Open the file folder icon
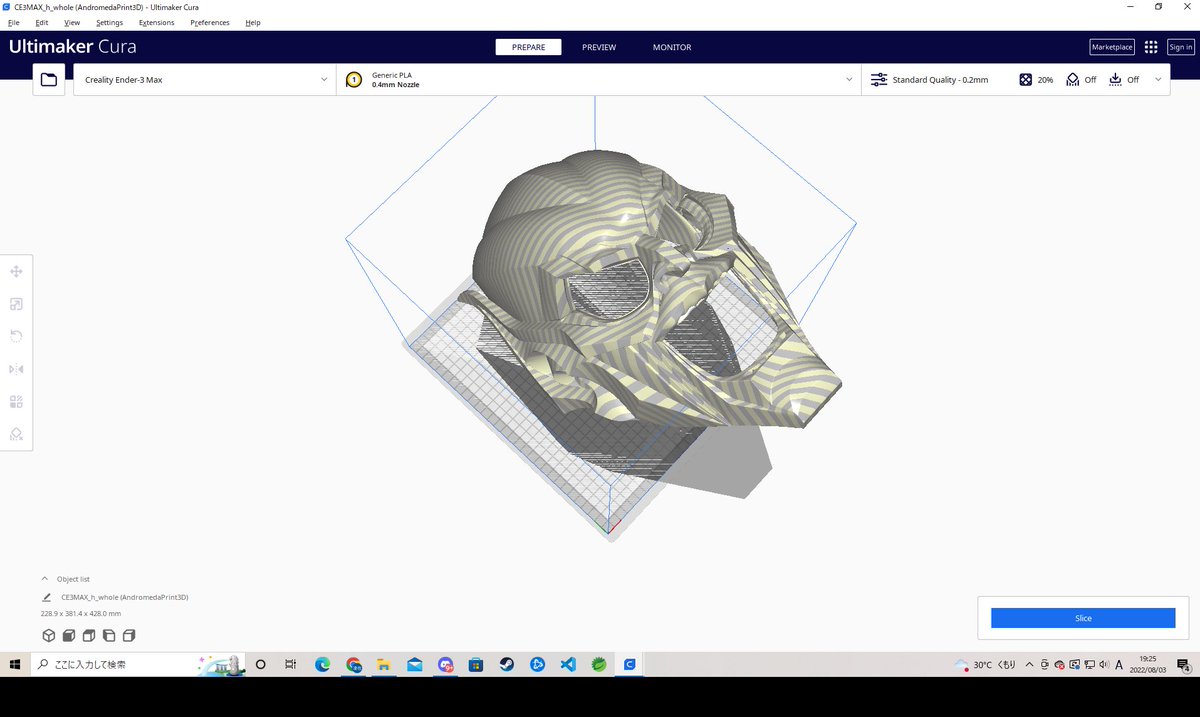1200x717 pixels. 49,79
